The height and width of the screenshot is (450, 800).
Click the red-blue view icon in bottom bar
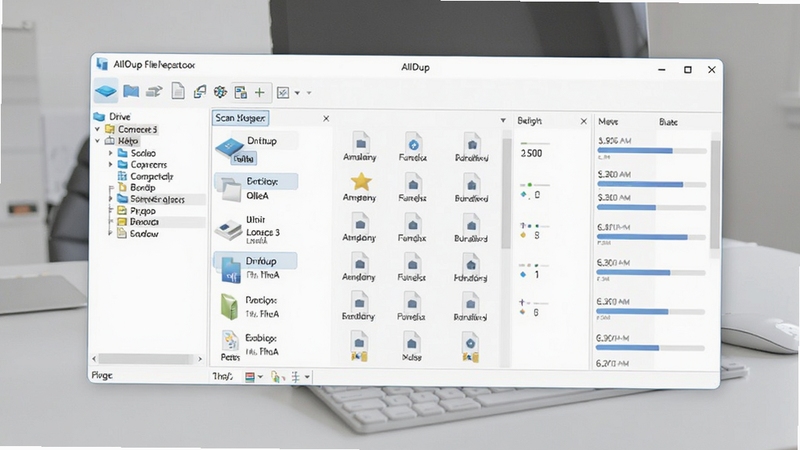pos(249,377)
